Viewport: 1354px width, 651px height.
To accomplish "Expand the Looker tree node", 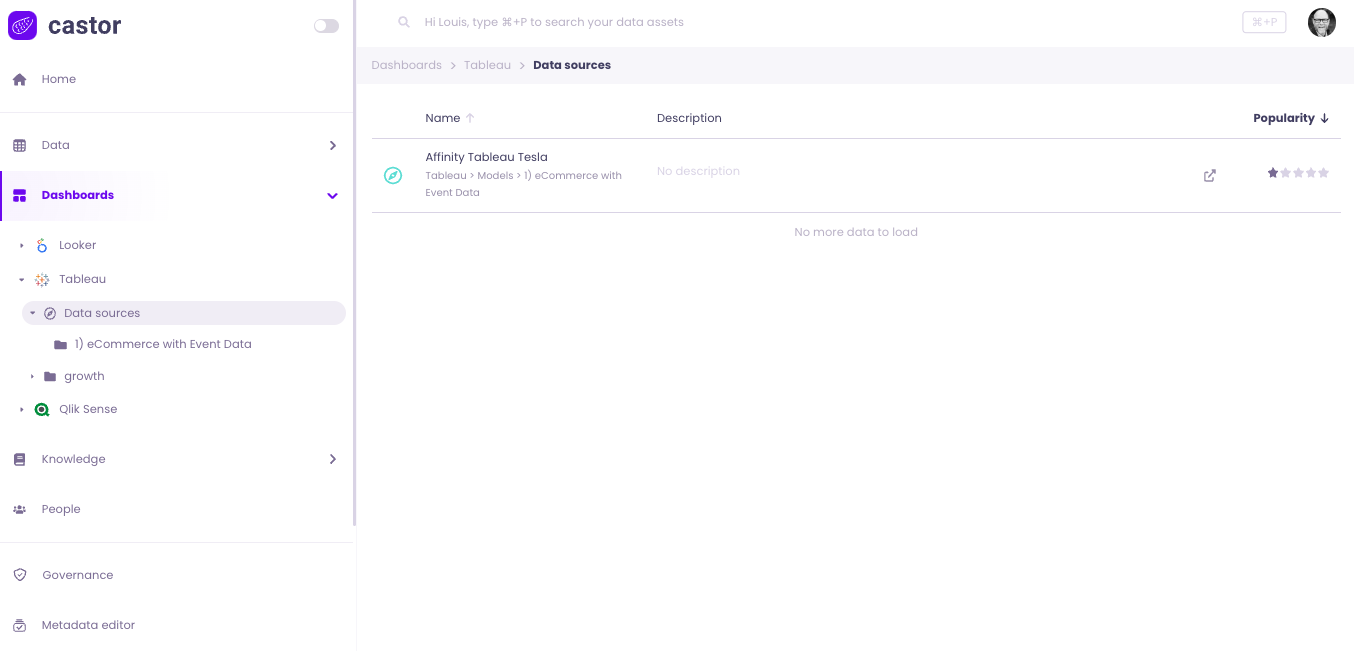I will (x=22, y=245).
